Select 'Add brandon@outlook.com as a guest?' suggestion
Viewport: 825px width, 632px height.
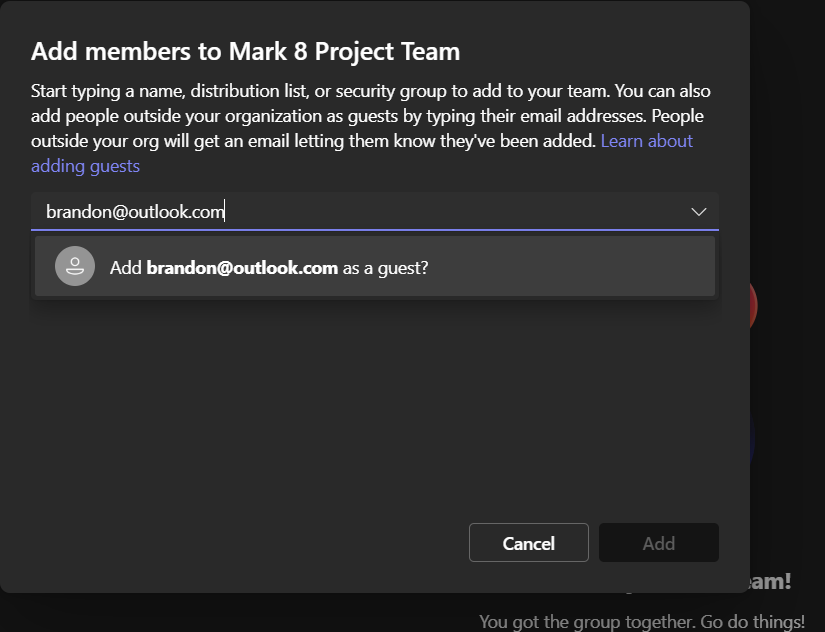(x=374, y=267)
